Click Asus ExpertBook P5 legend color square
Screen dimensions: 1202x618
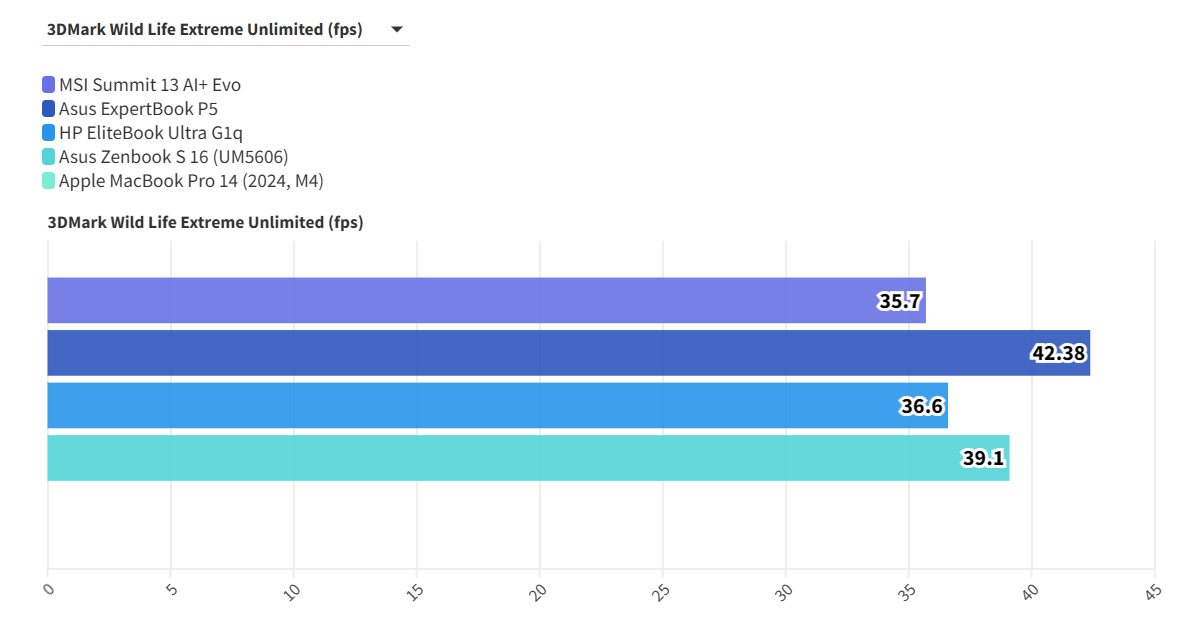tap(49, 109)
